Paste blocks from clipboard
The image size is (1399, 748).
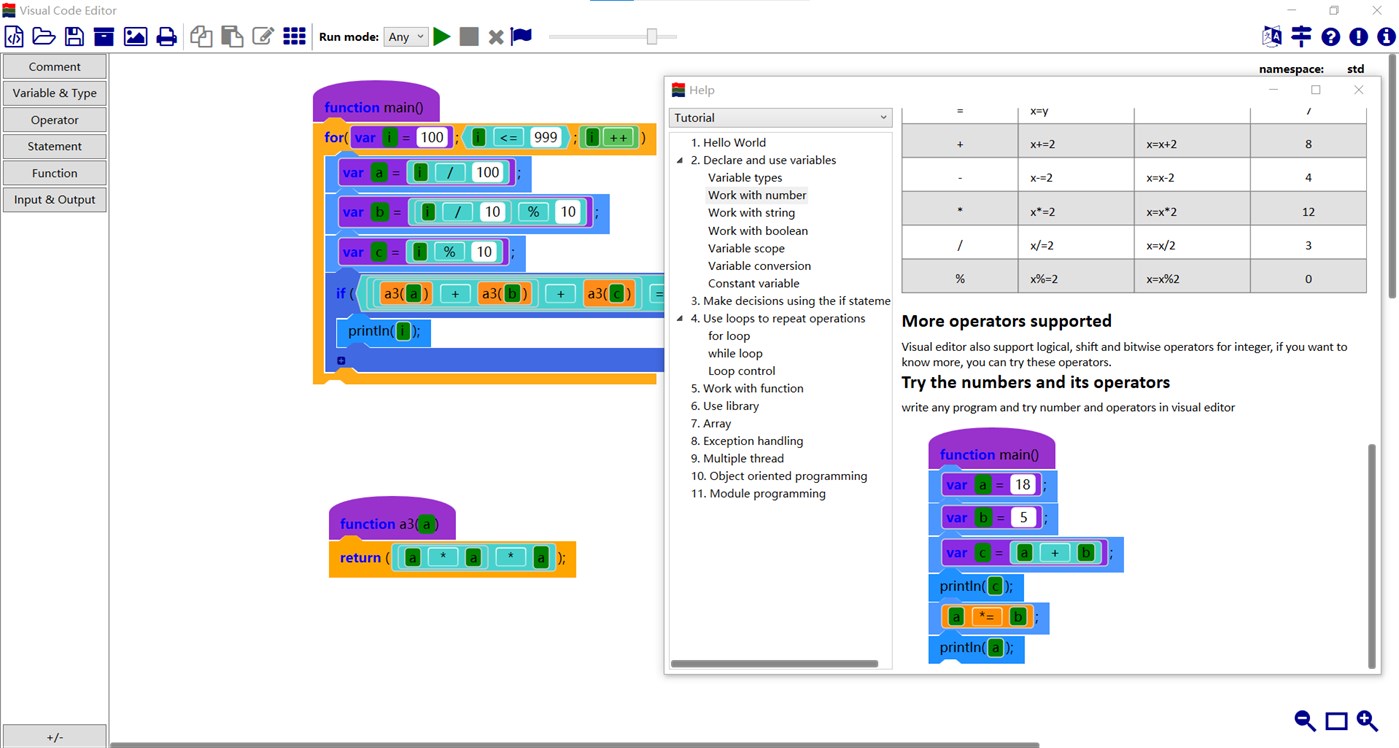click(231, 36)
